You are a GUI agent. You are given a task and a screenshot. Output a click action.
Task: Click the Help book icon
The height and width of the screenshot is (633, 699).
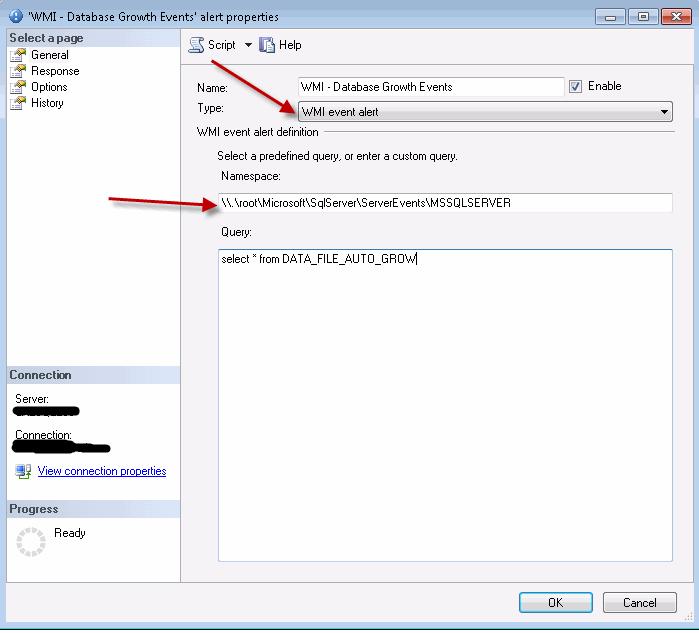point(267,45)
